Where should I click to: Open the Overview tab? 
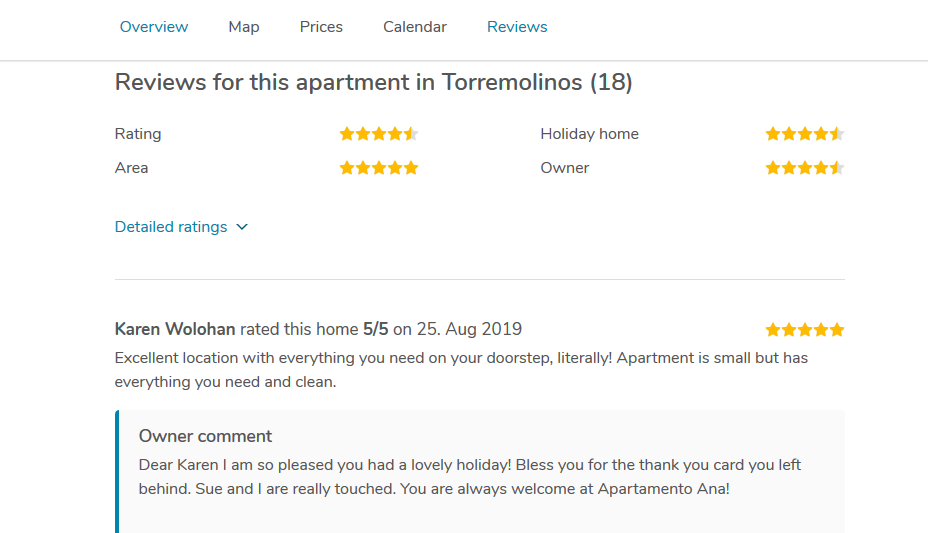tap(154, 27)
